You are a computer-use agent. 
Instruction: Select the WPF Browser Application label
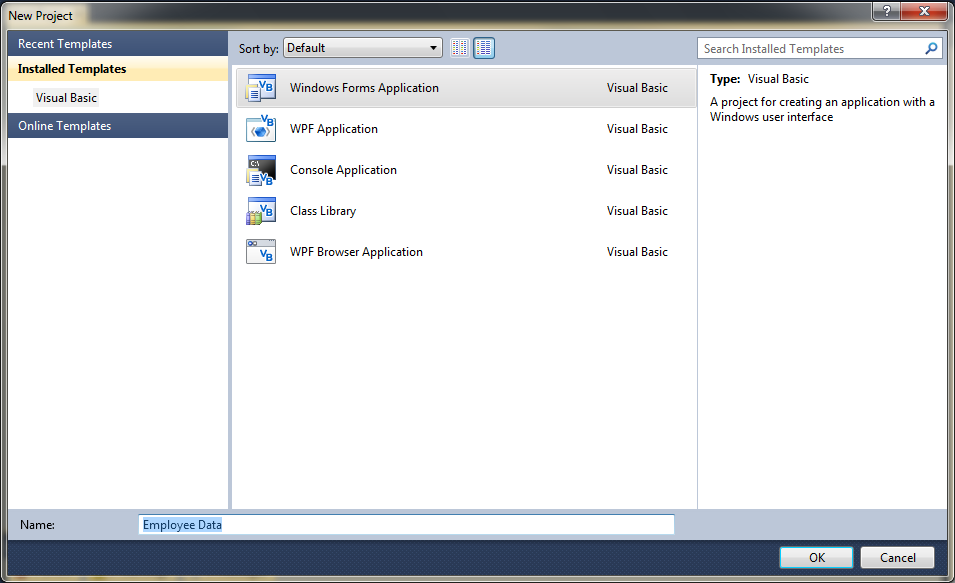pyautogui.click(x=356, y=252)
